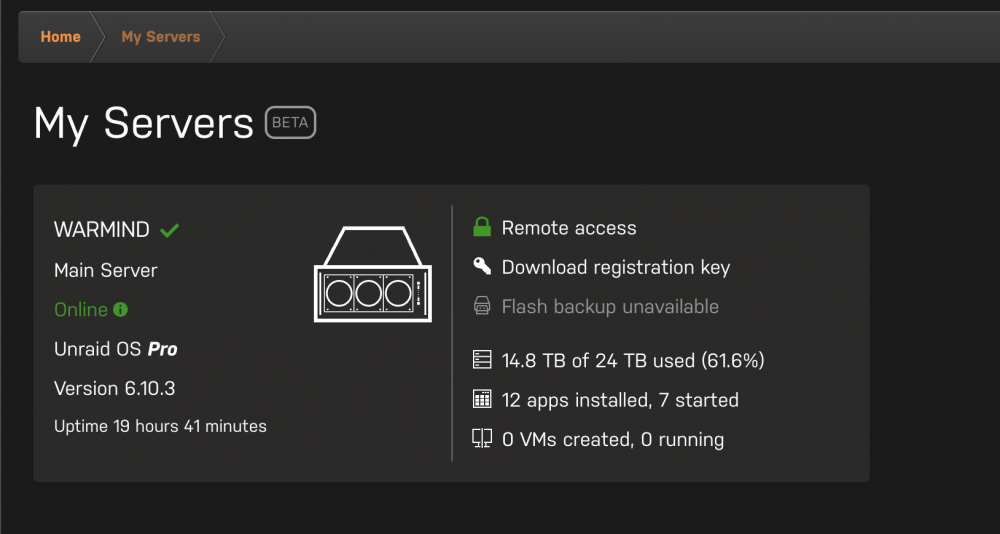Download registration key
The image size is (1000, 534).
point(616,268)
